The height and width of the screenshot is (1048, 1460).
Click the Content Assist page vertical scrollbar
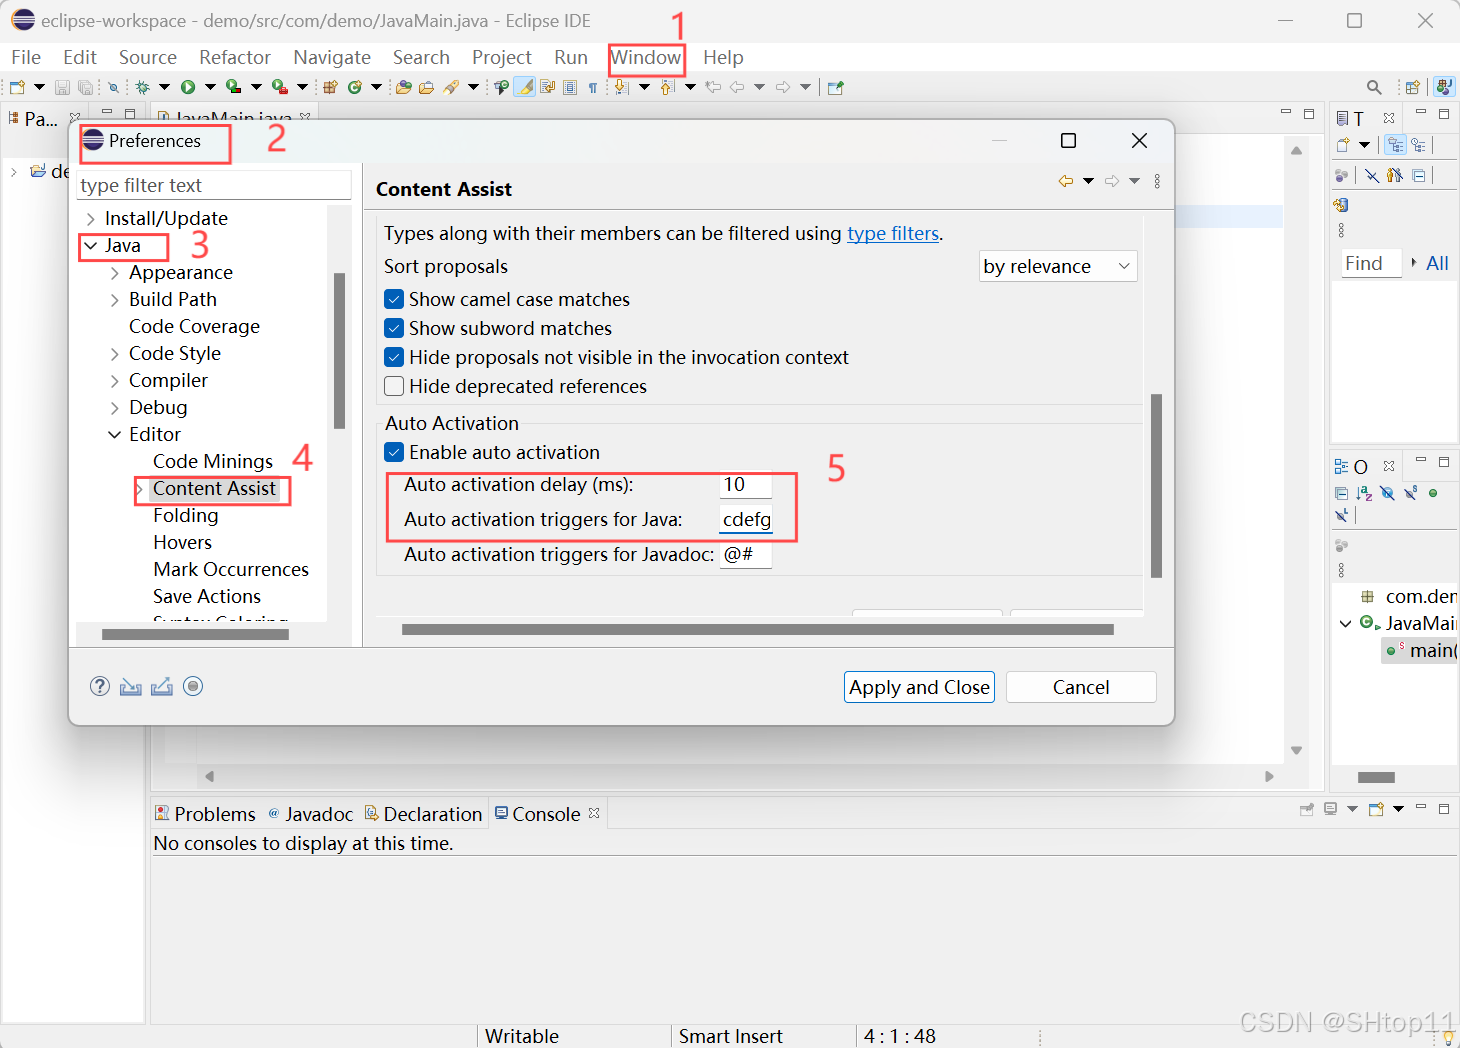[1156, 486]
